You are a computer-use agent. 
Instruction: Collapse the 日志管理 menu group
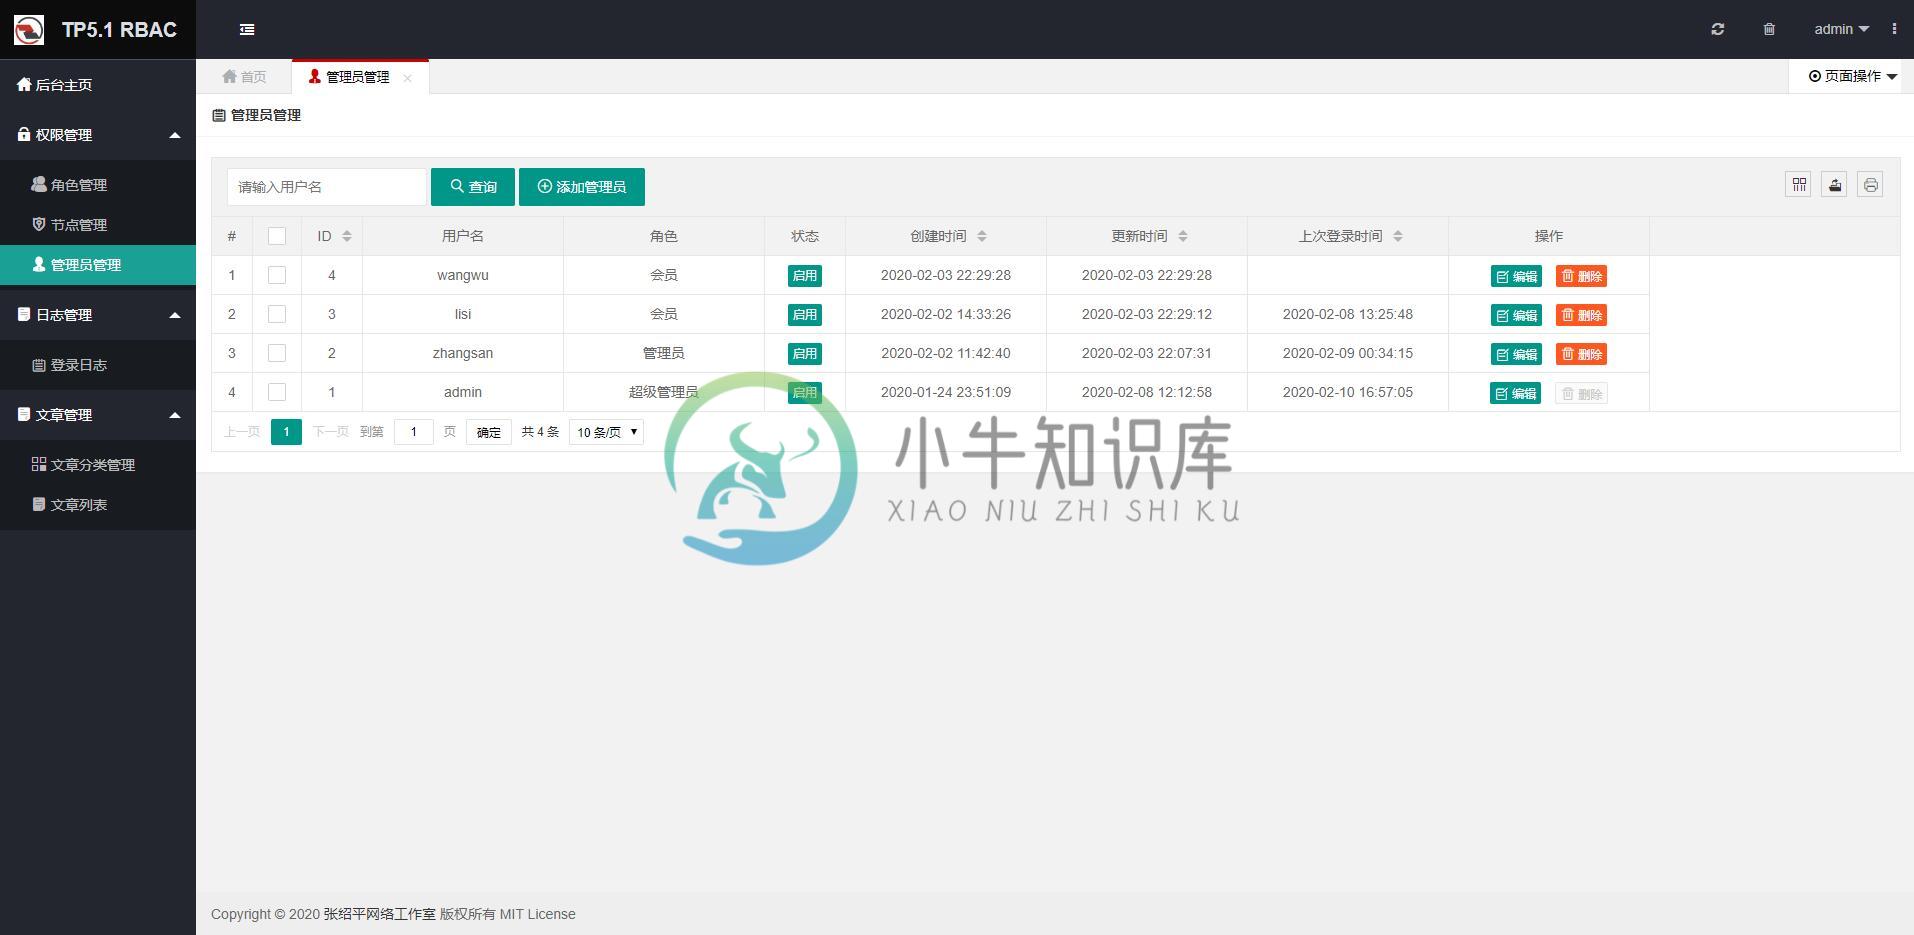[x=98, y=315]
